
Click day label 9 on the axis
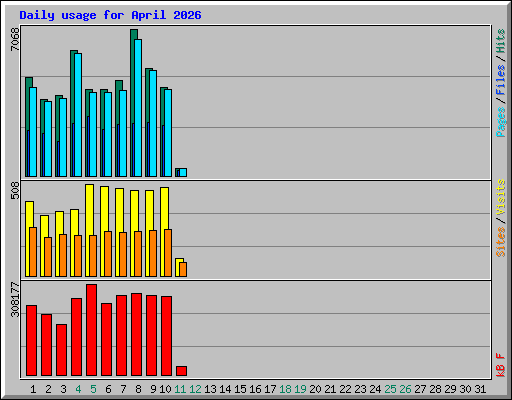[153, 389]
